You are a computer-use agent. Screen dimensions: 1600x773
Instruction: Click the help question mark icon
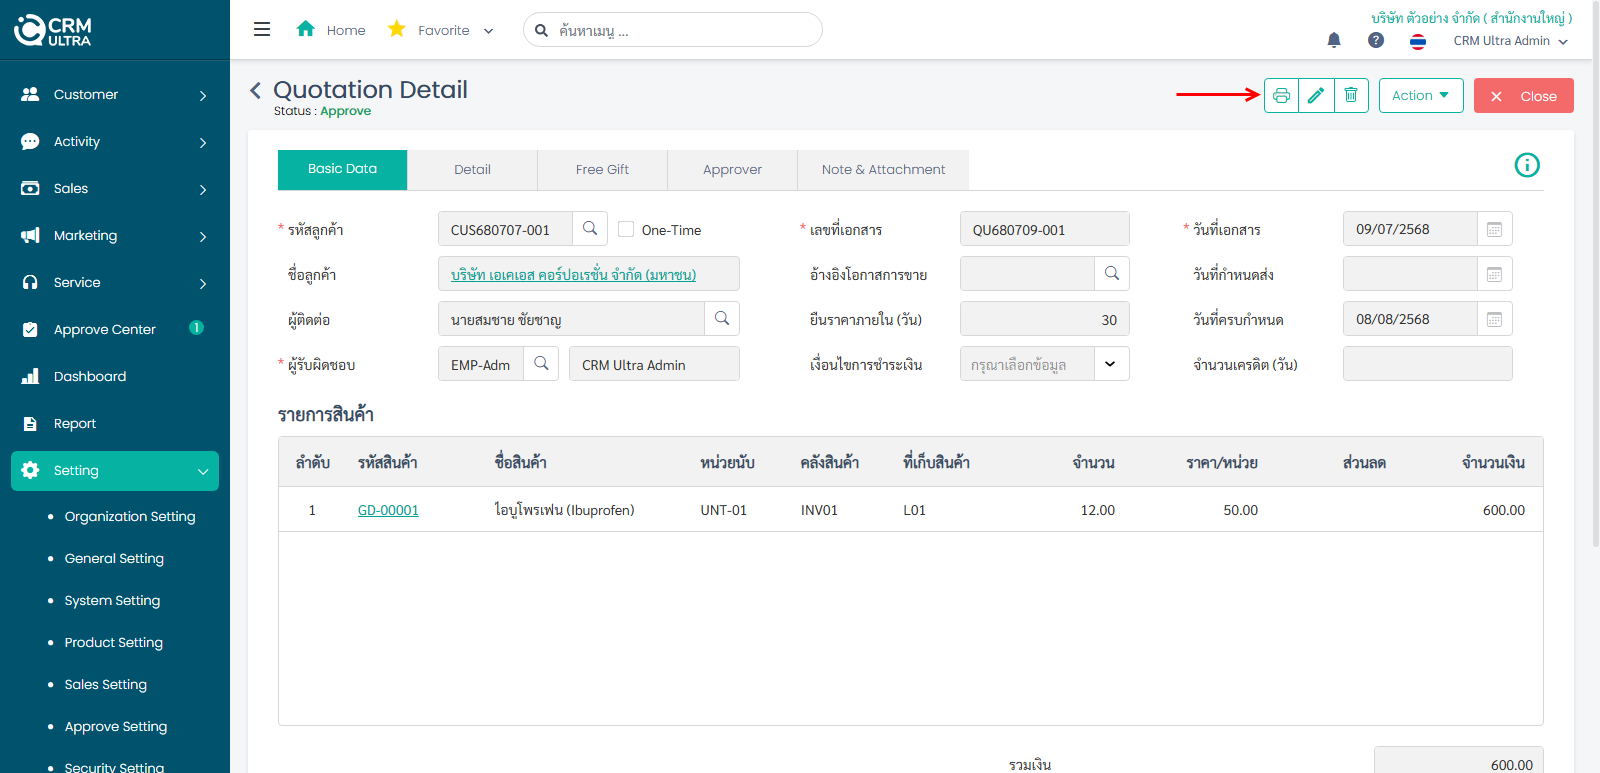coord(1376,40)
